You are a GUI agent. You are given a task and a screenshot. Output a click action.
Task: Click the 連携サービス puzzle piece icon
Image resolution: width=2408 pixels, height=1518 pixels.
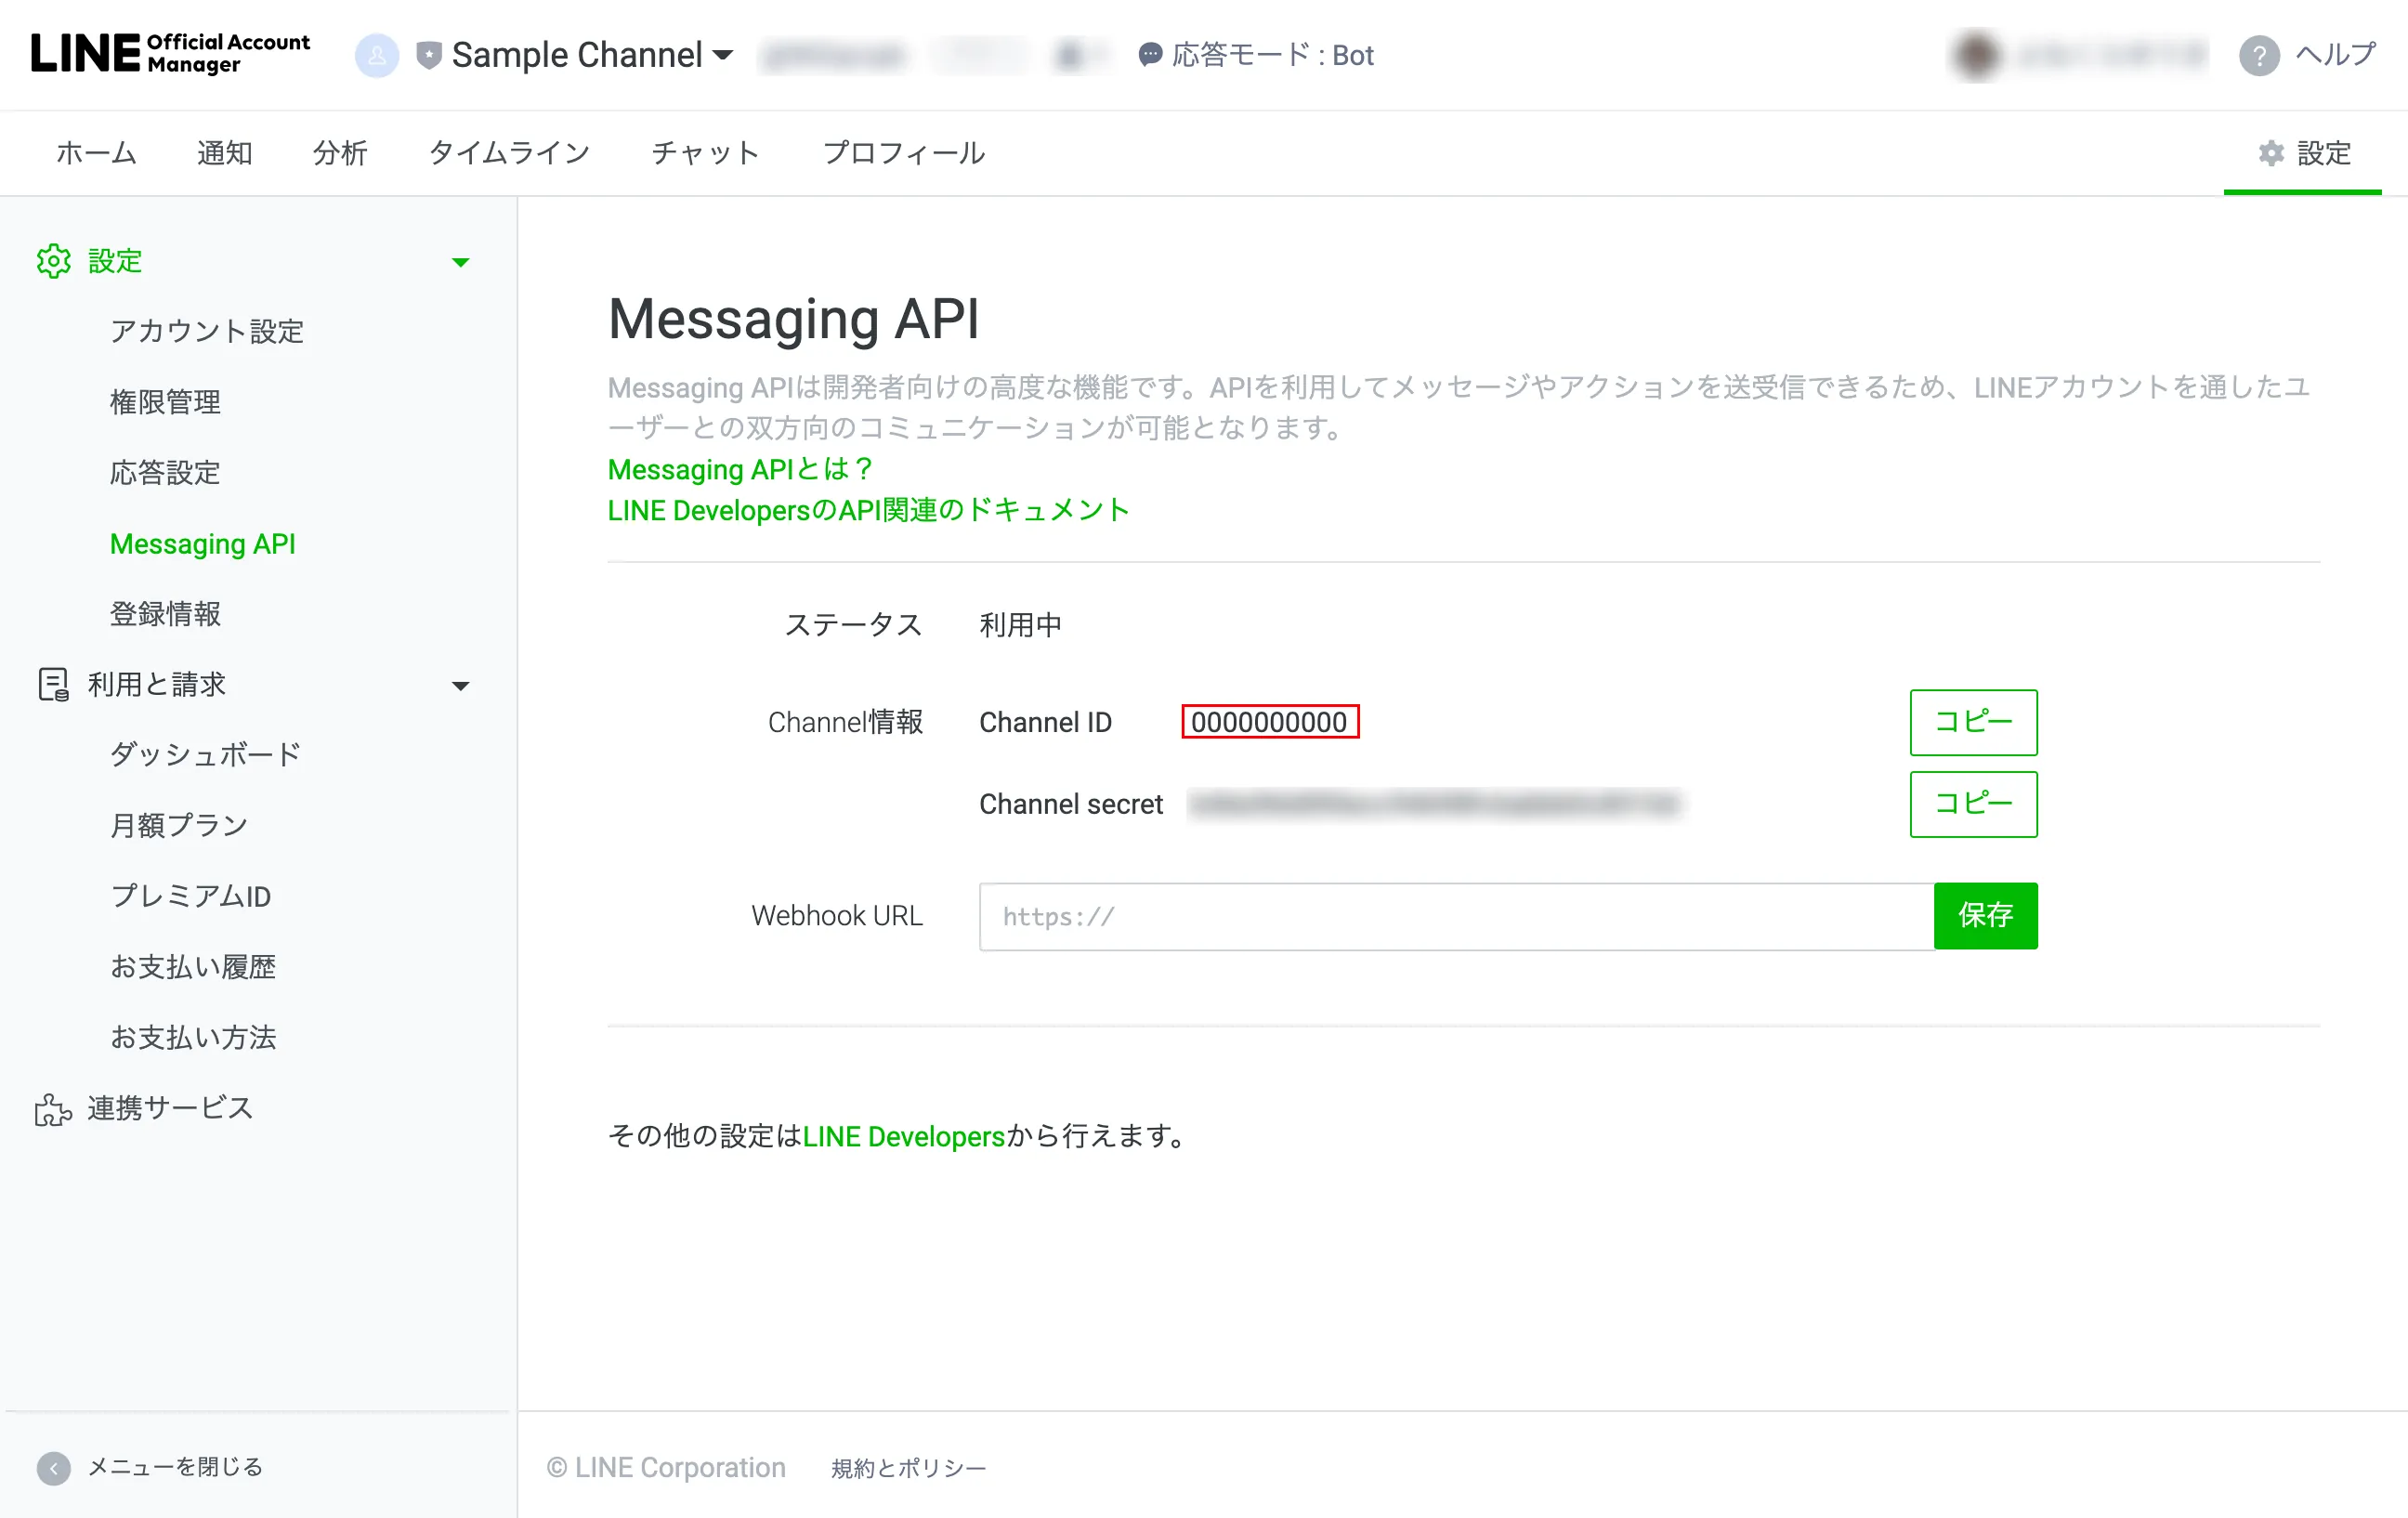coord(54,1109)
